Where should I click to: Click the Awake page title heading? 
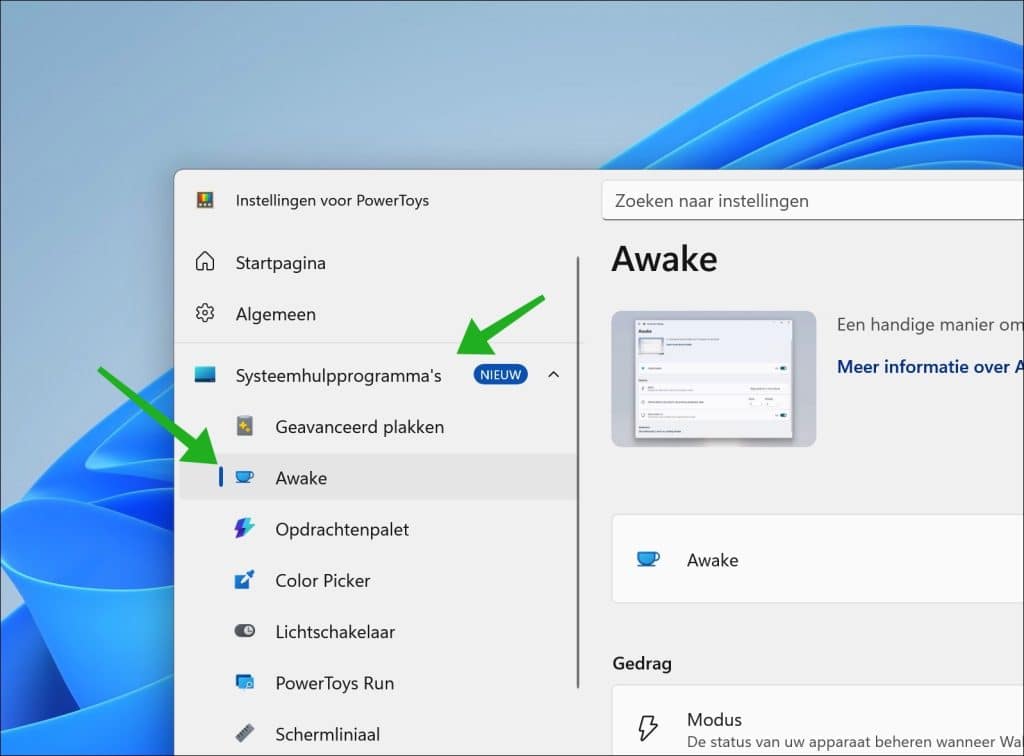pos(664,259)
